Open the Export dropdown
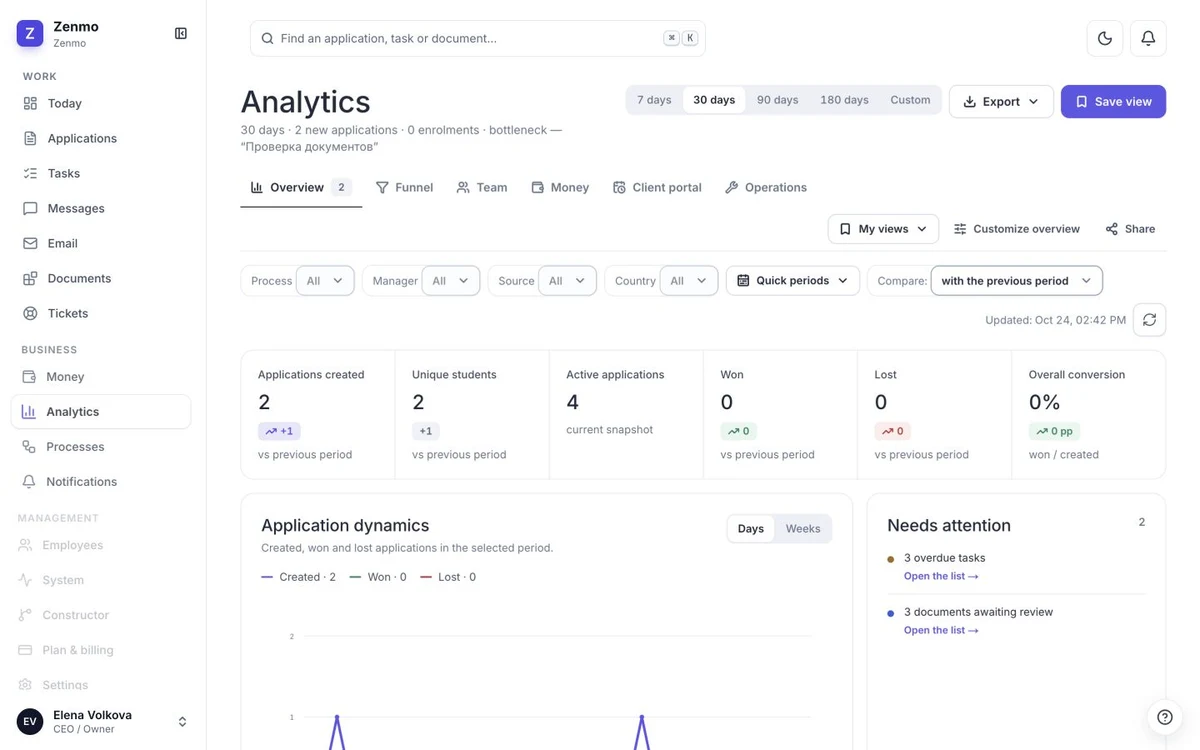 pyautogui.click(x=1001, y=101)
